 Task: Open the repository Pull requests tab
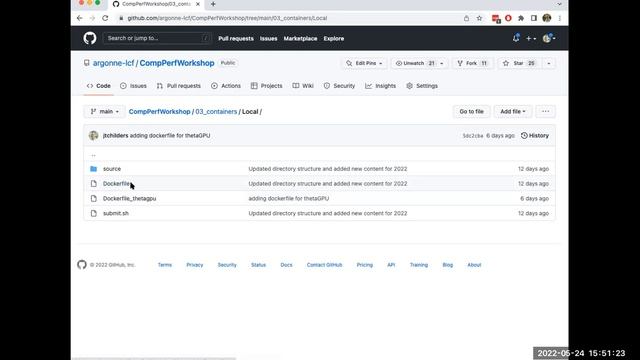coord(179,86)
